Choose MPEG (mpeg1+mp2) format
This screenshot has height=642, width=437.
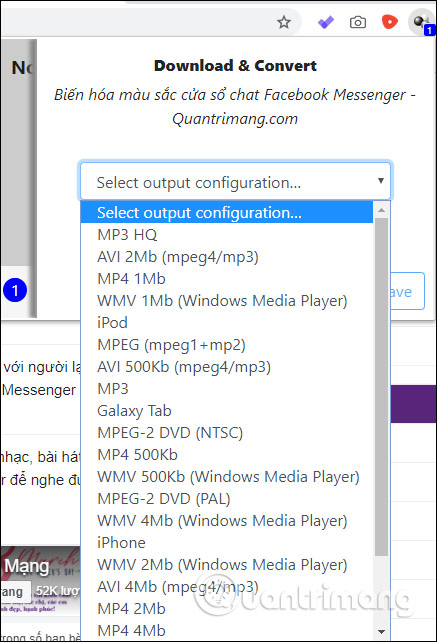click(227, 345)
